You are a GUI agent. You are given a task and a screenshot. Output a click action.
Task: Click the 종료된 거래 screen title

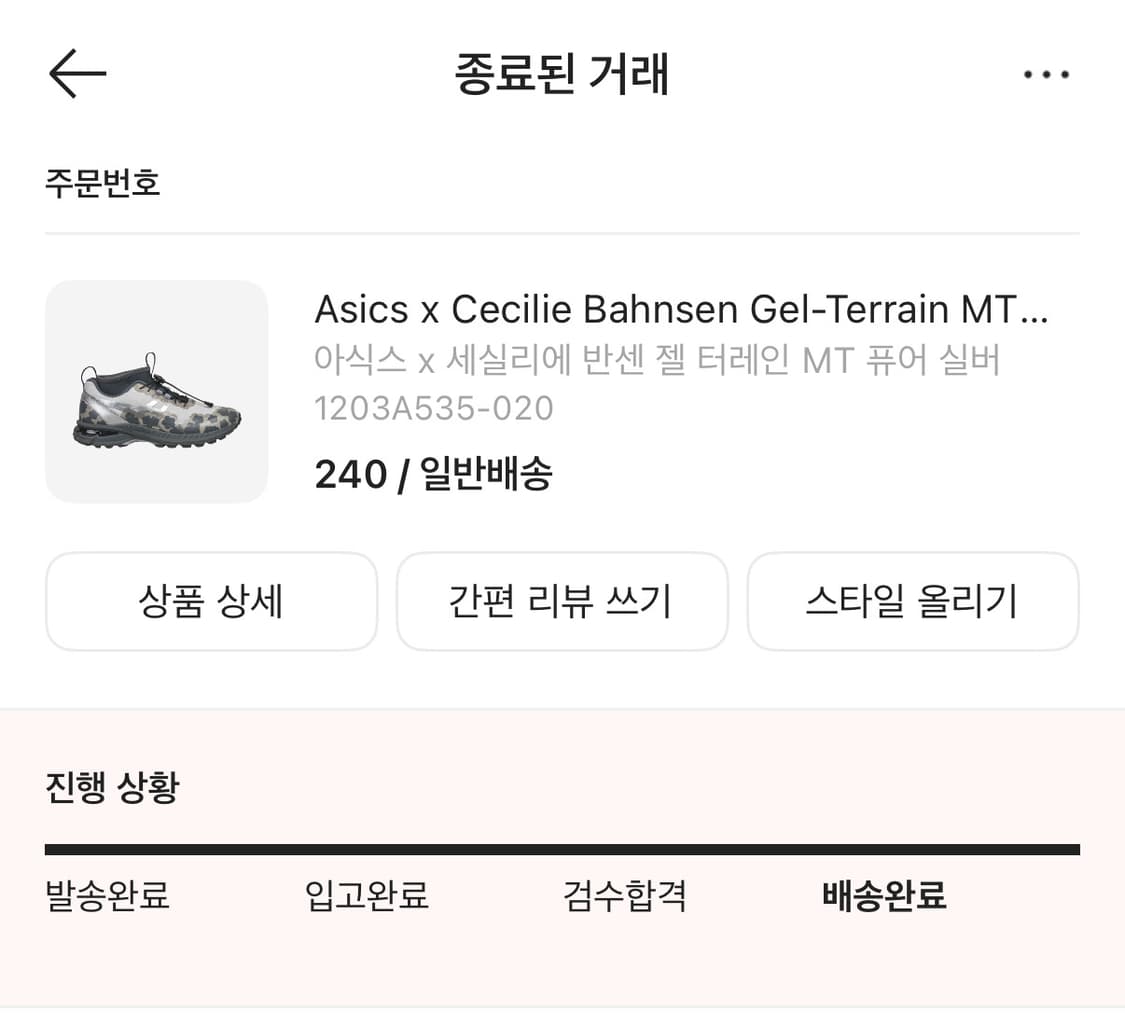coord(562,74)
